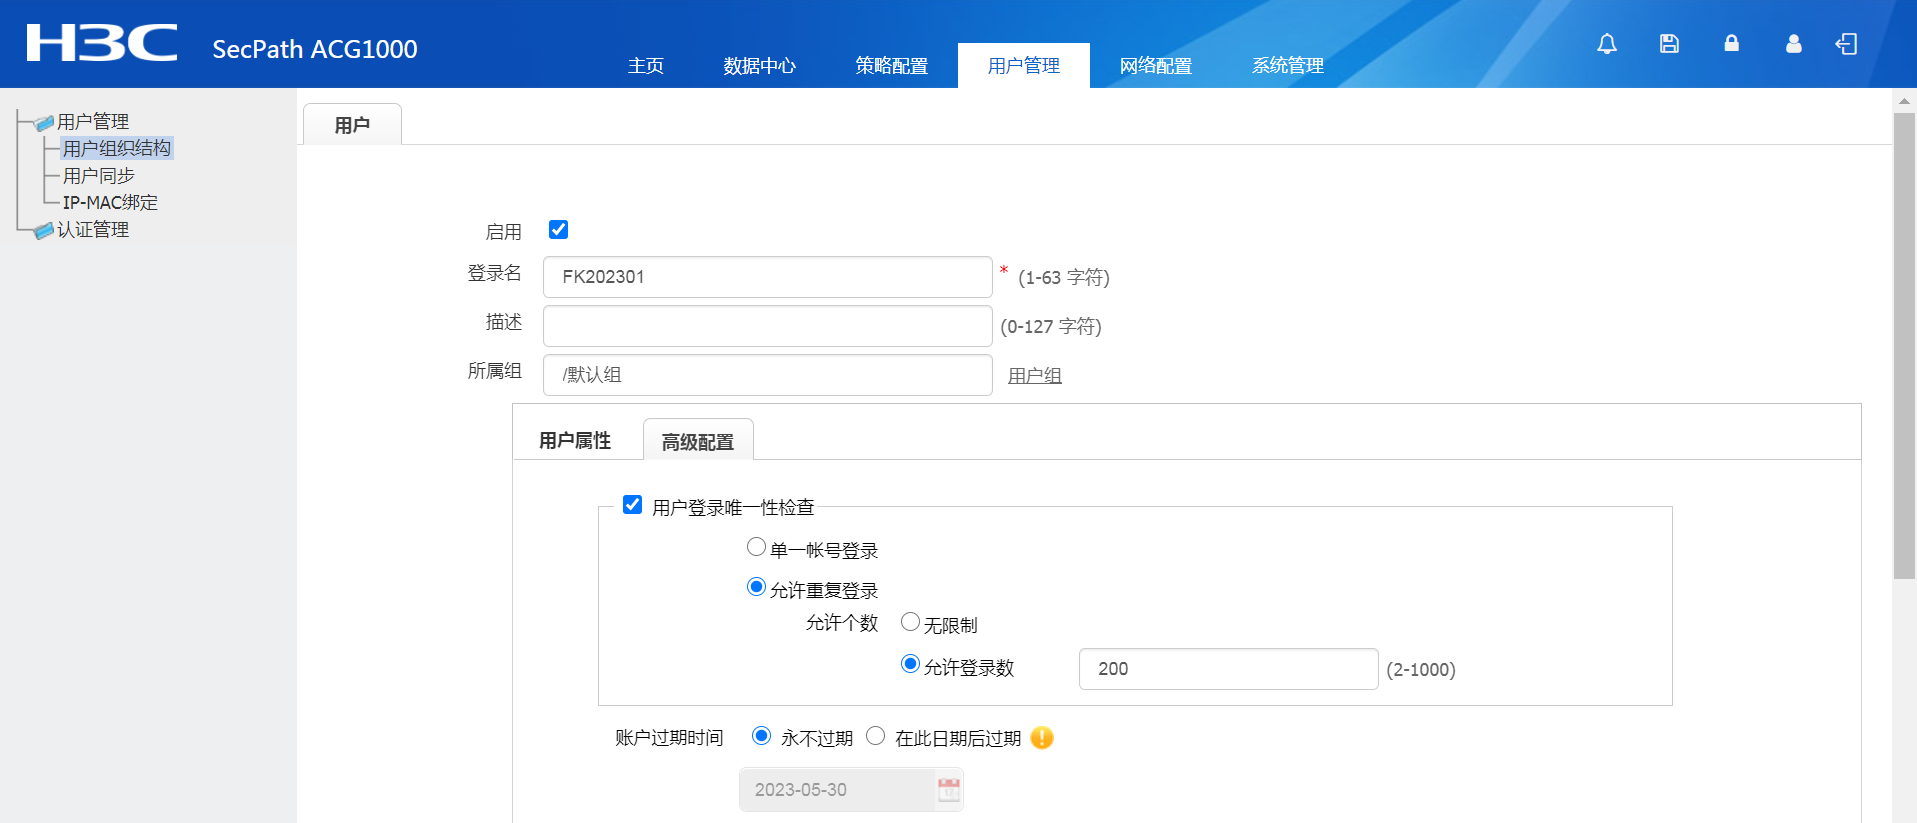Click the 用户组 link
The width and height of the screenshot is (1917, 823).
[1035, 376]
